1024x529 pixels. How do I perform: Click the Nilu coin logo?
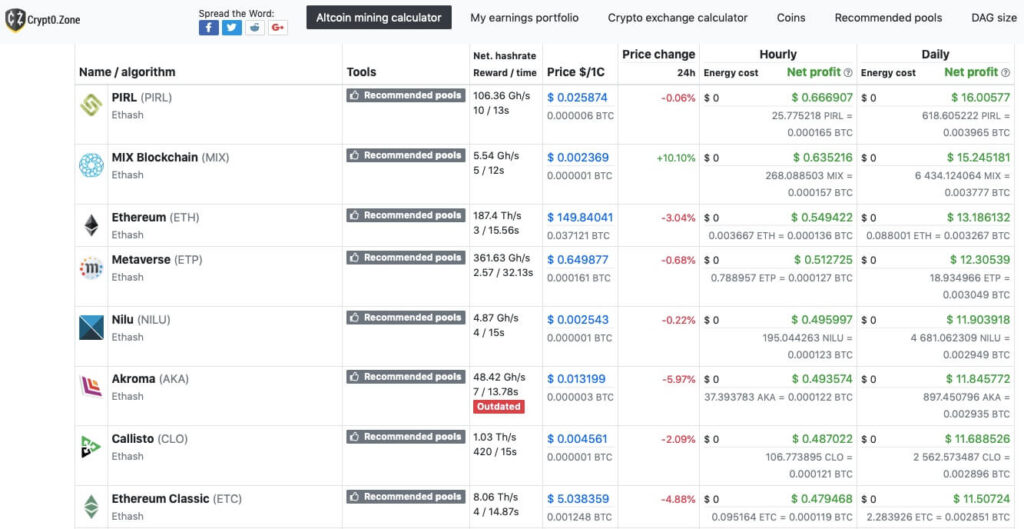(x=91, y=328)
